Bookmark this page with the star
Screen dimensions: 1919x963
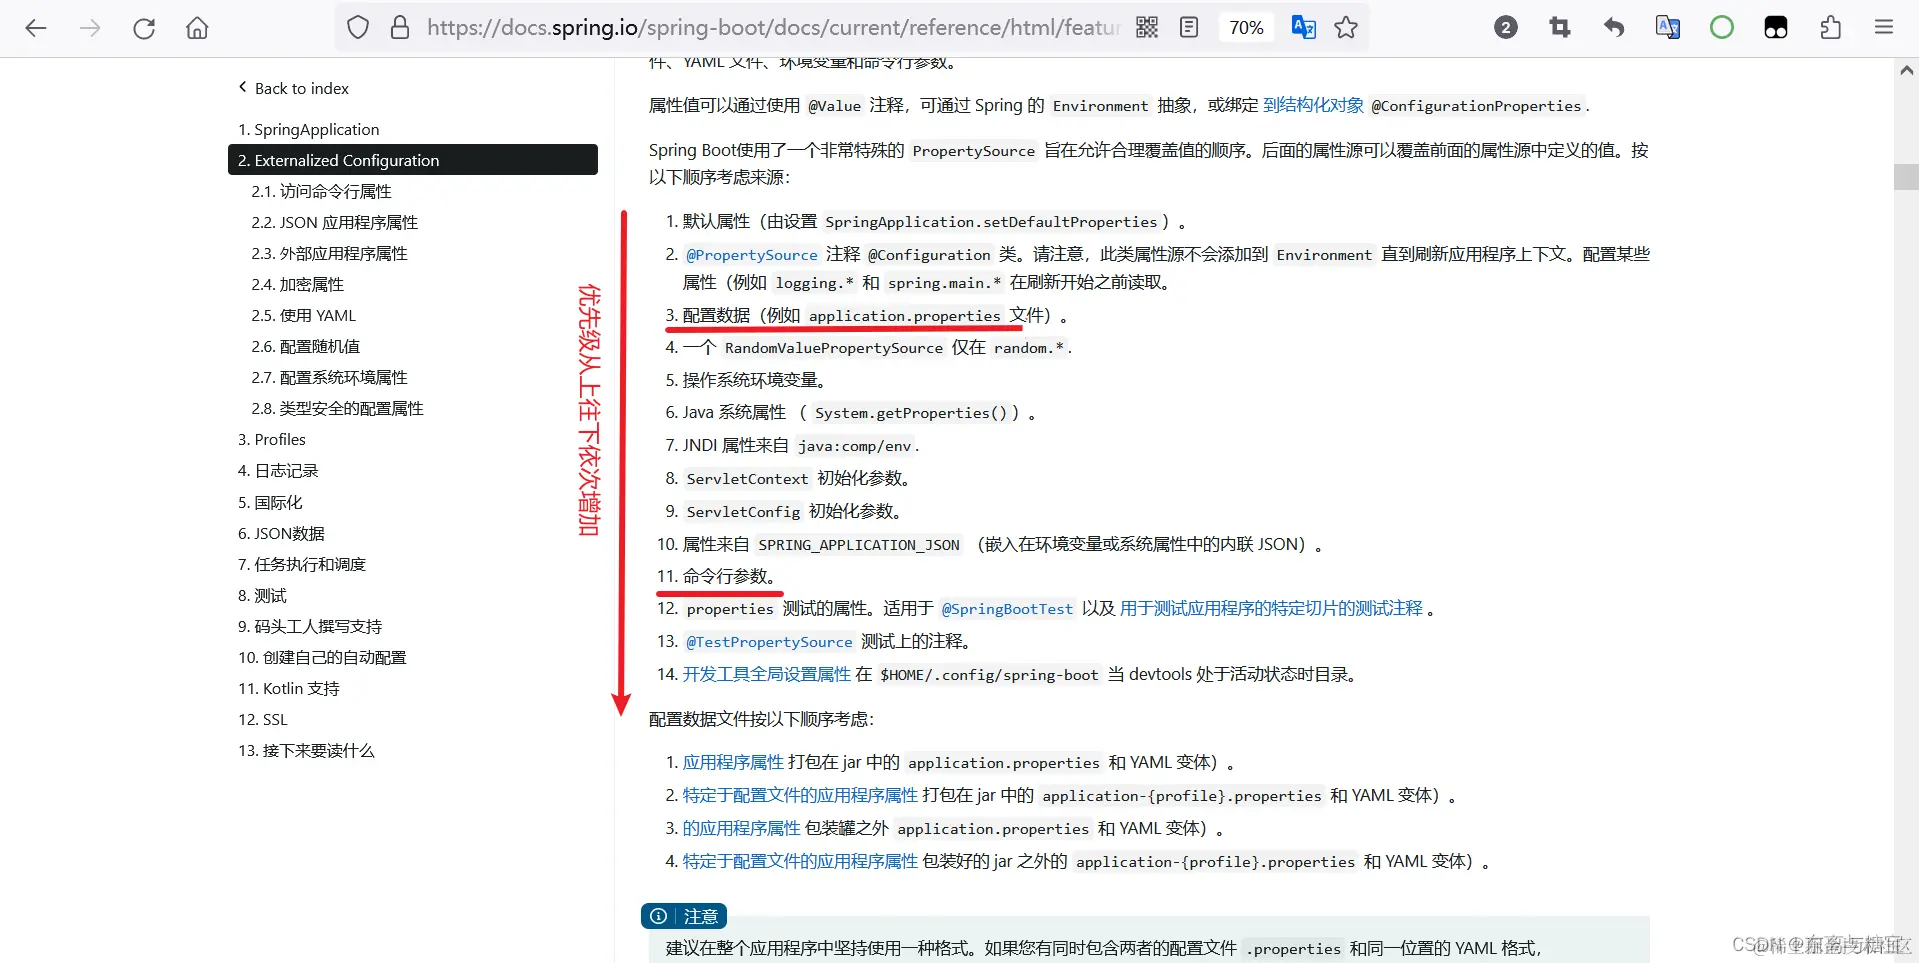tap(1345, 27)
